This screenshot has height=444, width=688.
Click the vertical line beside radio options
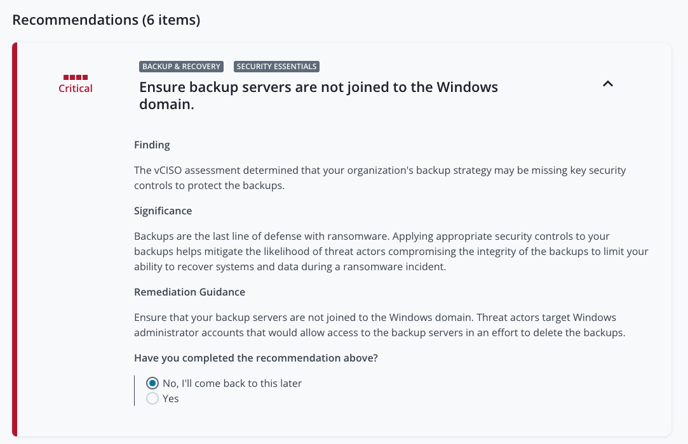pyautogui.click(x=134, y=390)
